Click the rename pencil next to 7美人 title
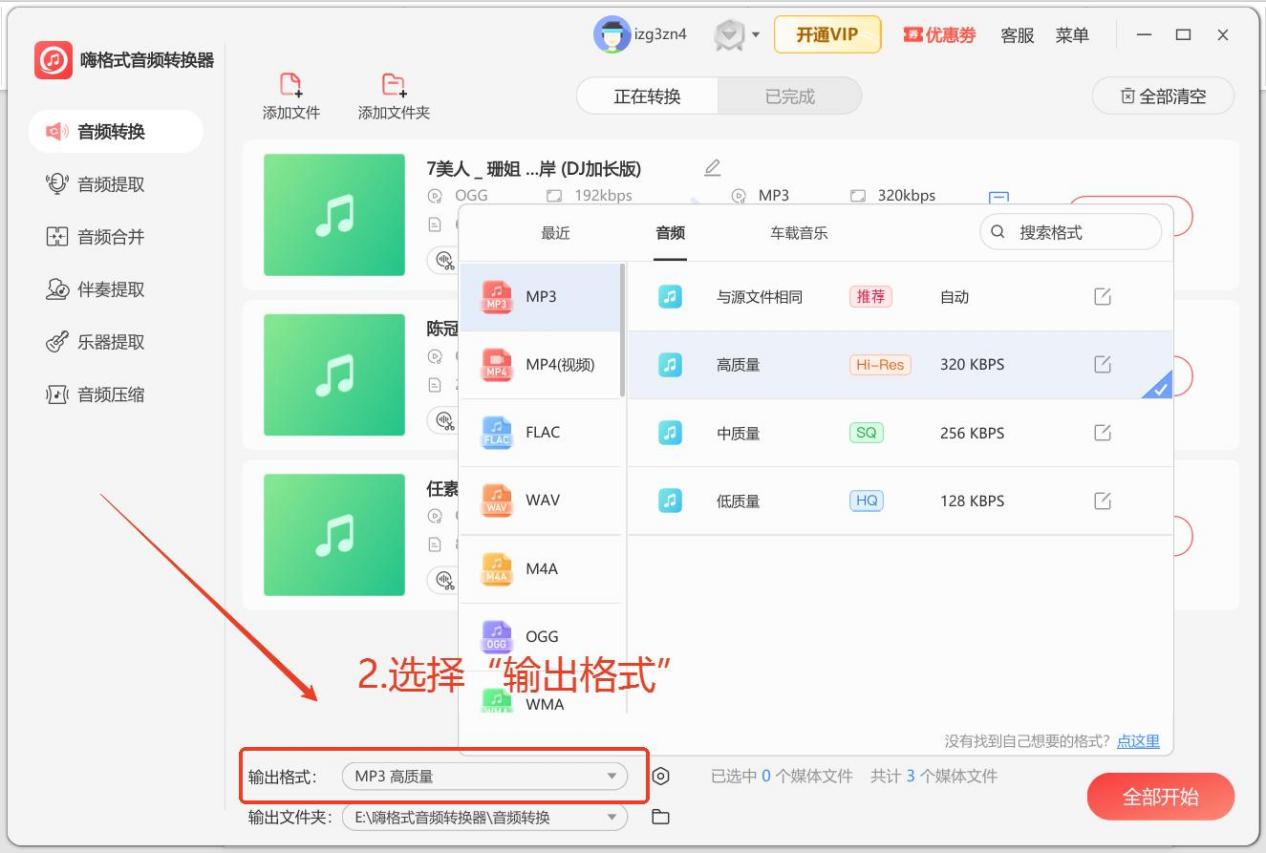This screenshot has height=853, width=1266. 712,168
